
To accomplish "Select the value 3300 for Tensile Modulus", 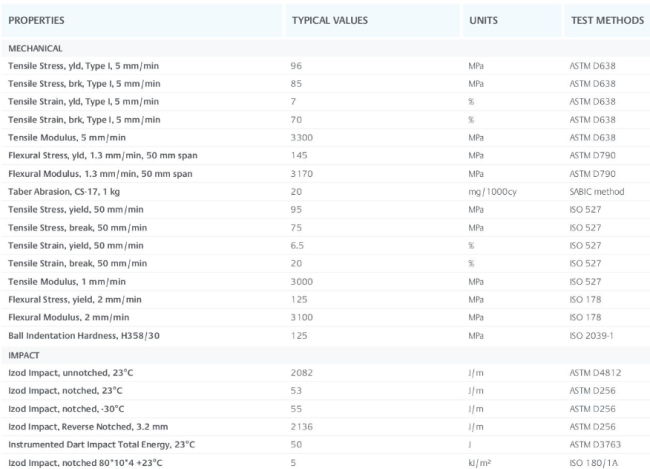I will (301, 138).
